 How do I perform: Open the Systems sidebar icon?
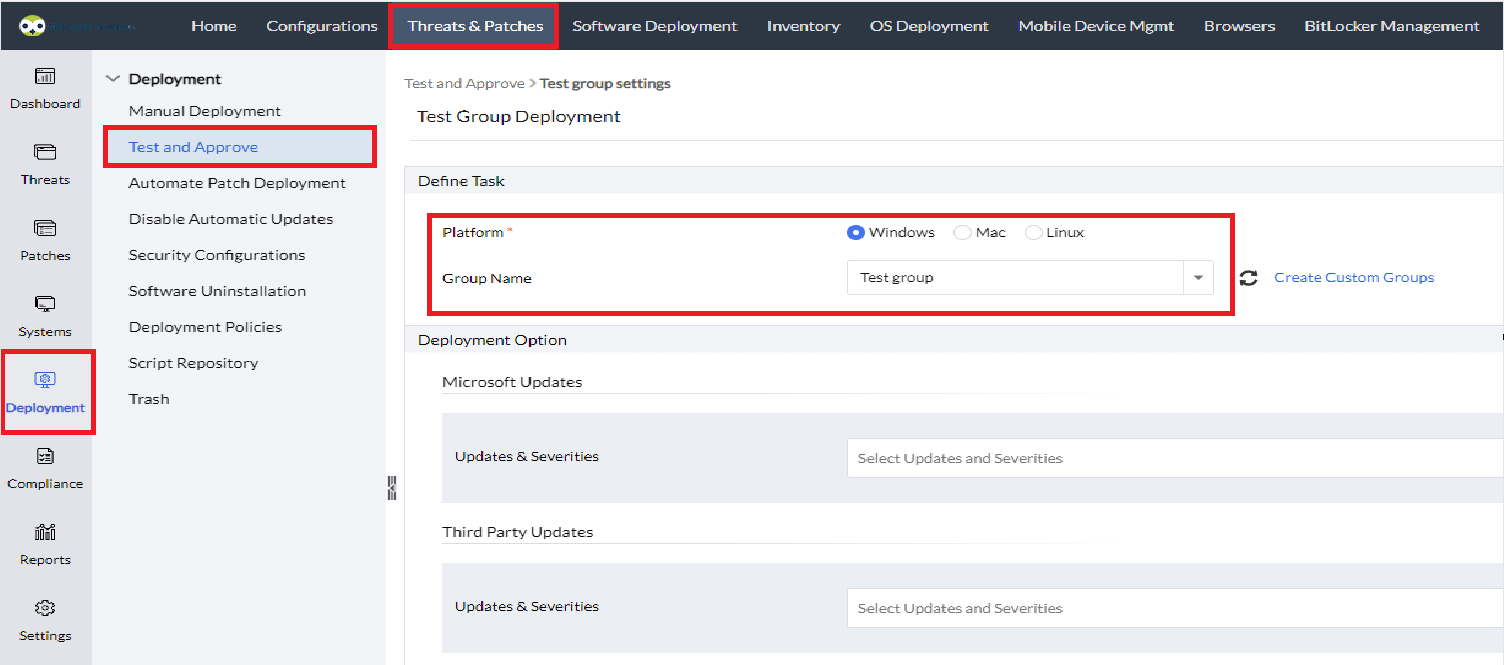point(45,305)
